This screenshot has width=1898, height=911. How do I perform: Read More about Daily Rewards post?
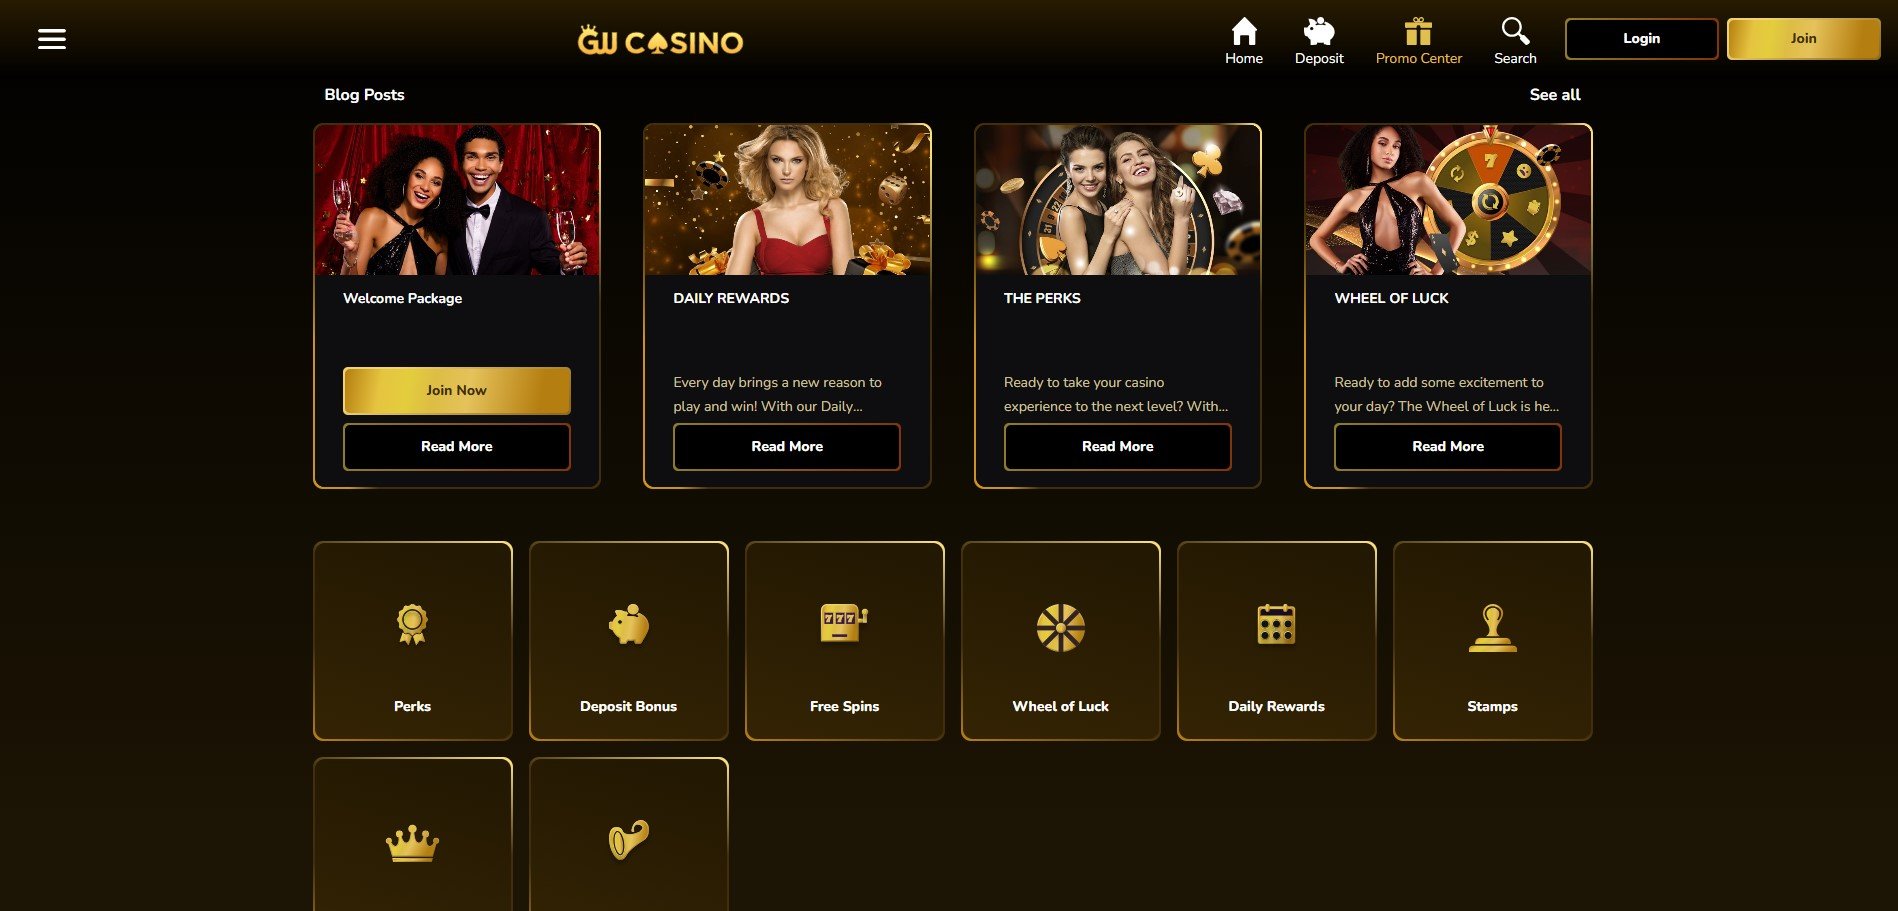(787, 447)
